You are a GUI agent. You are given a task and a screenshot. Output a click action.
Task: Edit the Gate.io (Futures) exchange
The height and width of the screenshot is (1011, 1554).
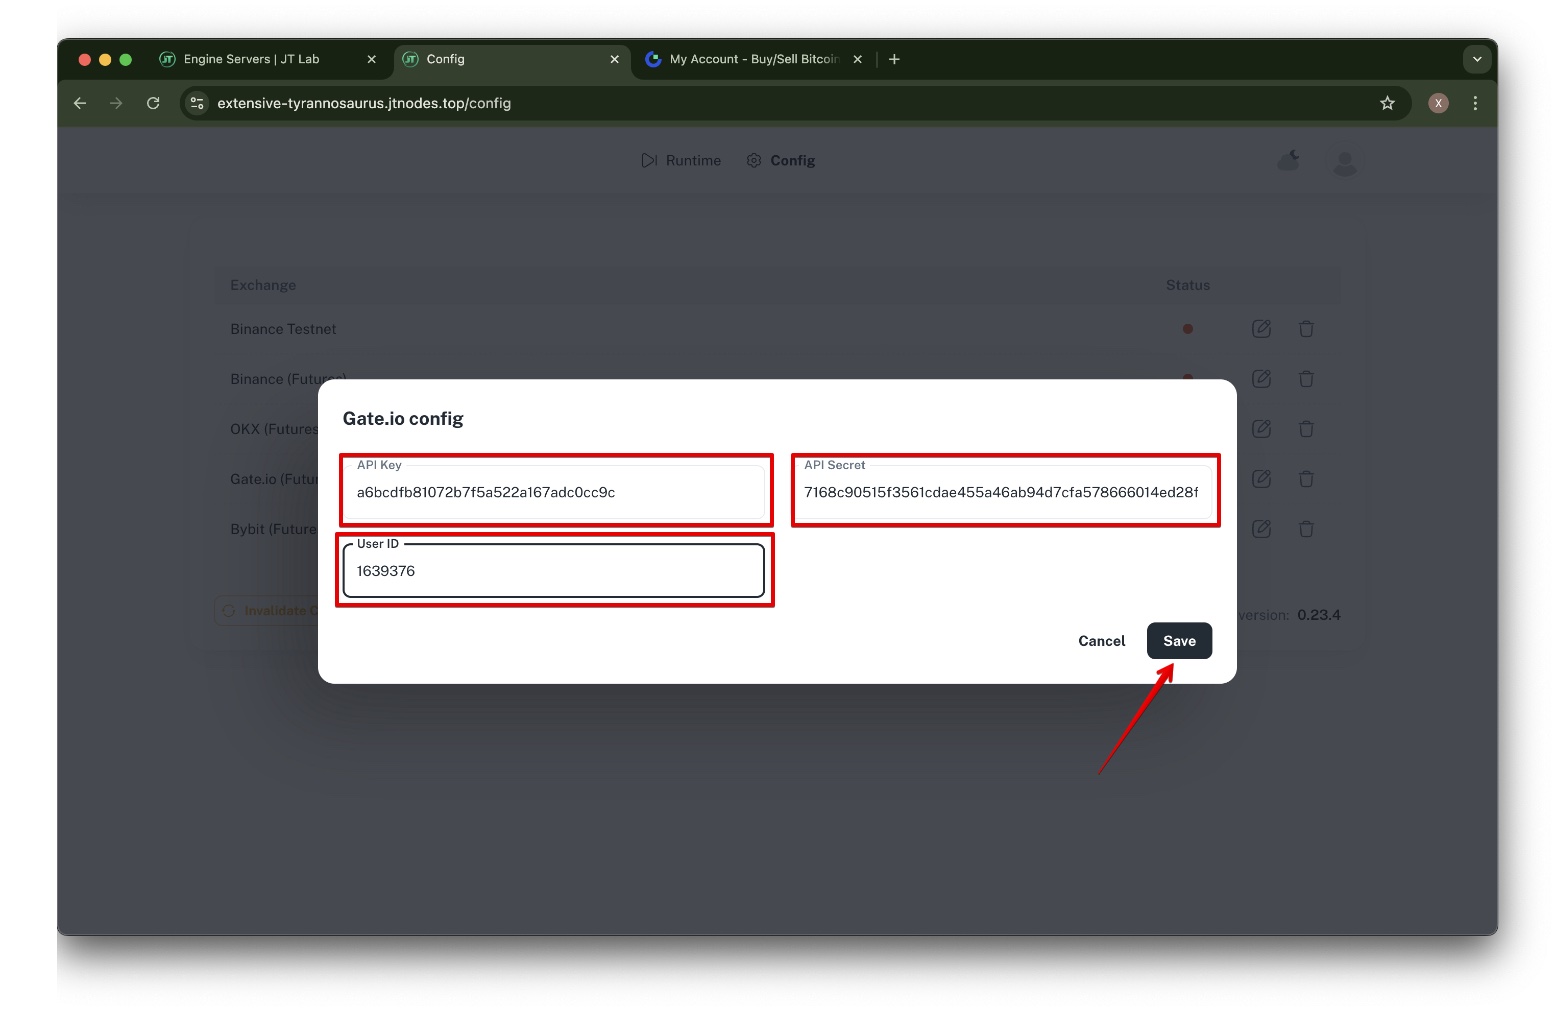1261,479
